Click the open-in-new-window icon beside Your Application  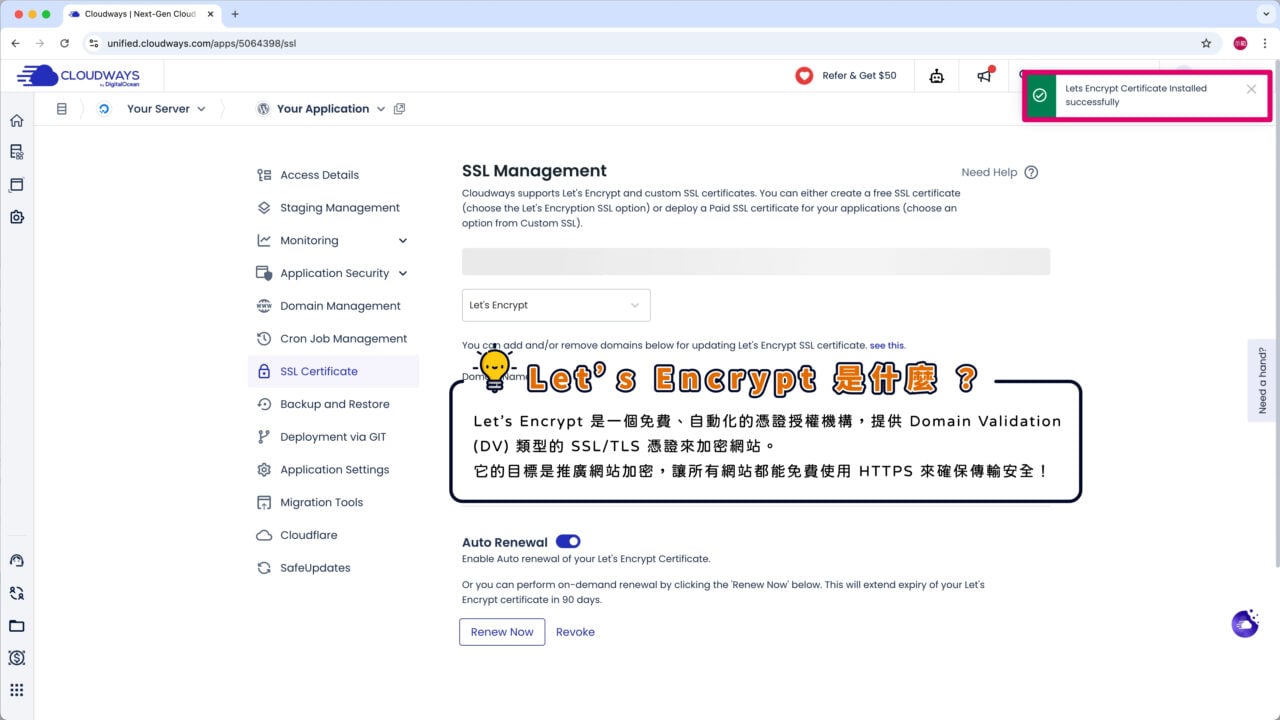tap(400, 109)
